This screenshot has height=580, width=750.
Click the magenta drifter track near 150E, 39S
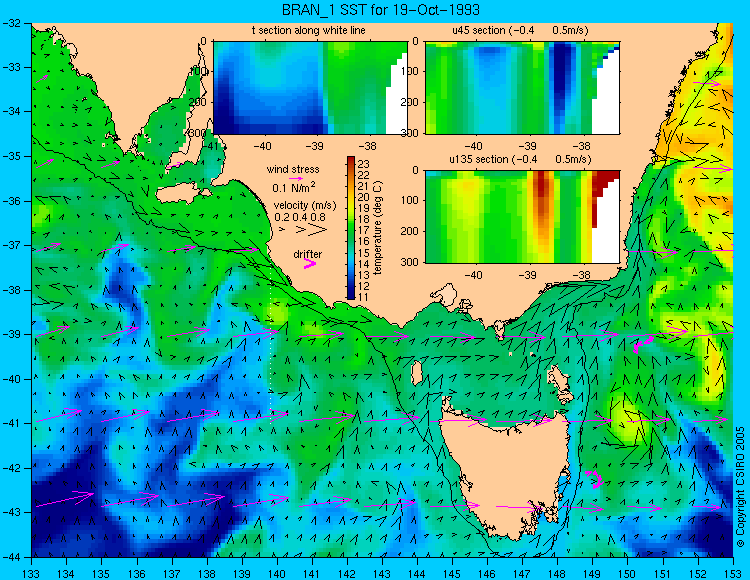tap(642, 344)
